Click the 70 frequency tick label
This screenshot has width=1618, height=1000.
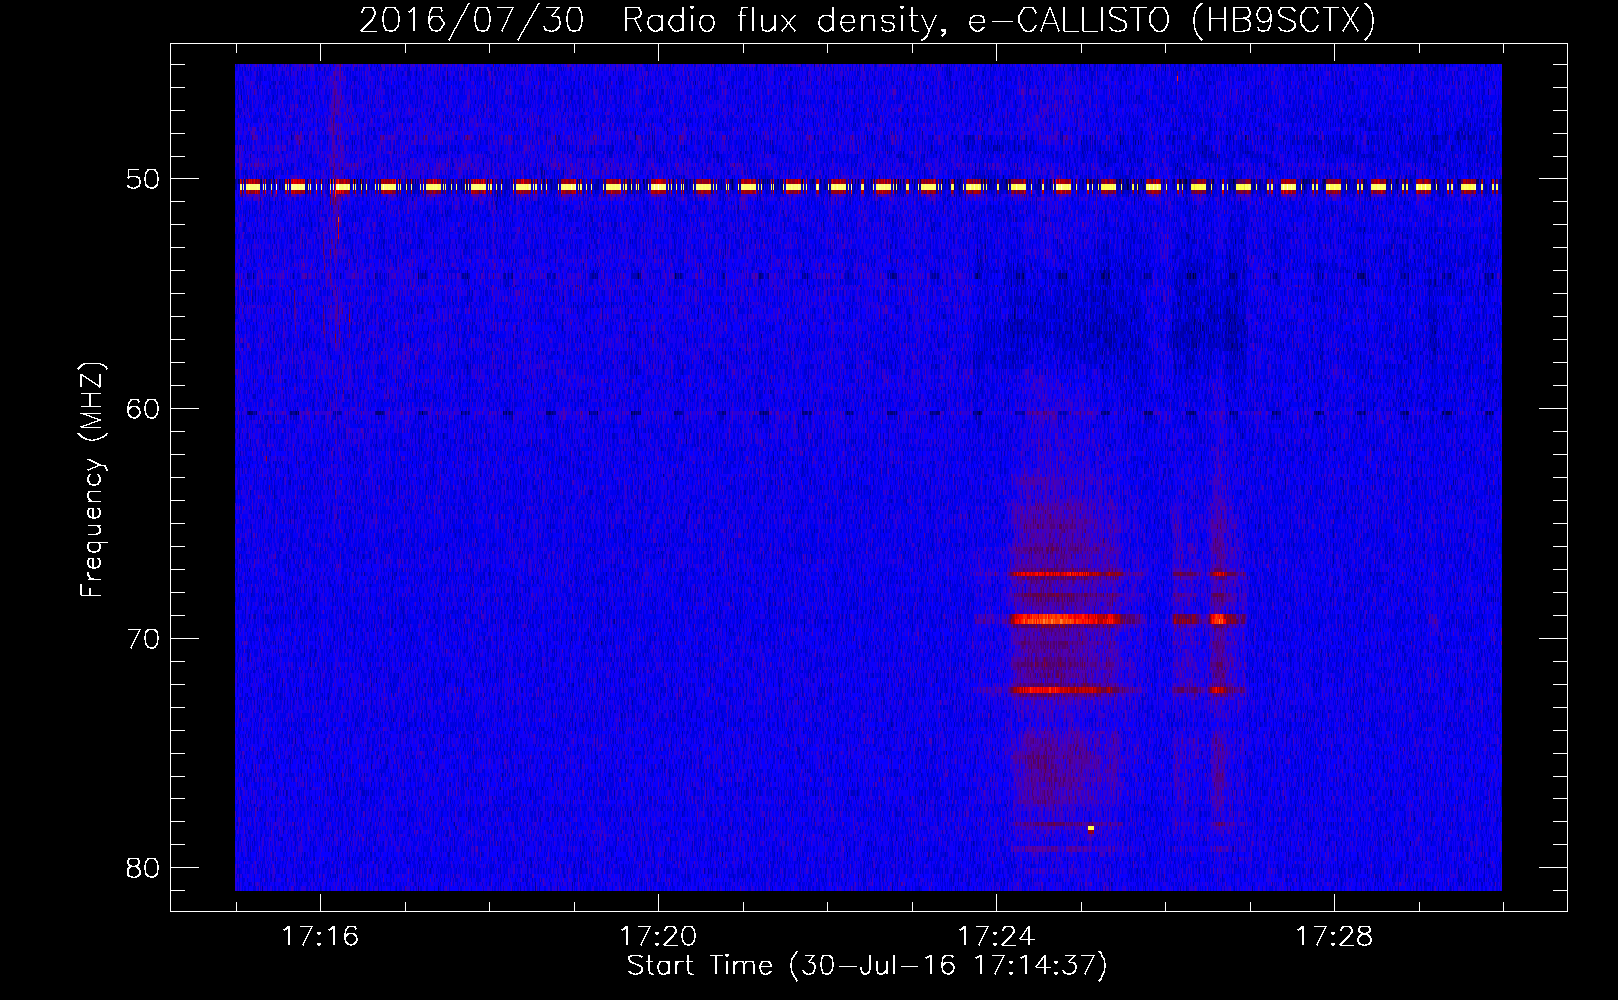pyautogui.click(x=143, y=638)
